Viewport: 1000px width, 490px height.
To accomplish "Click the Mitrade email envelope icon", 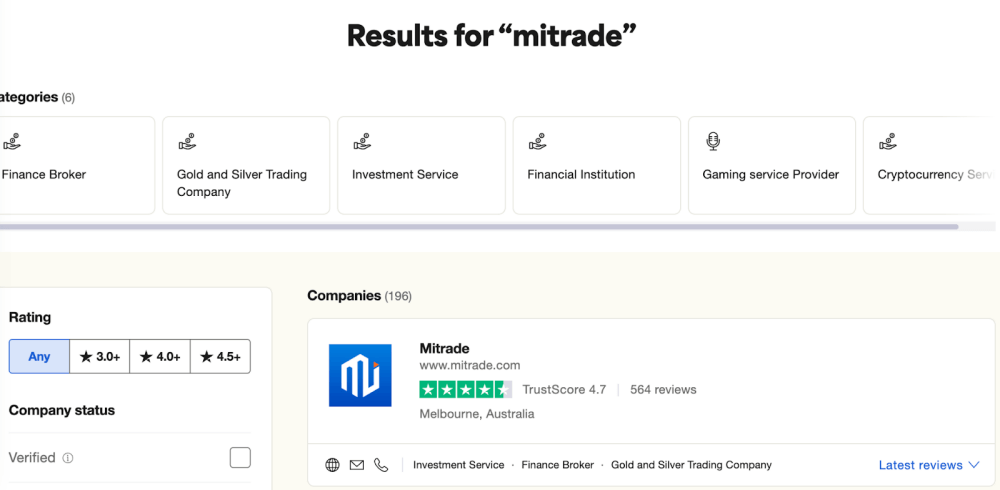I will point(357,465).
